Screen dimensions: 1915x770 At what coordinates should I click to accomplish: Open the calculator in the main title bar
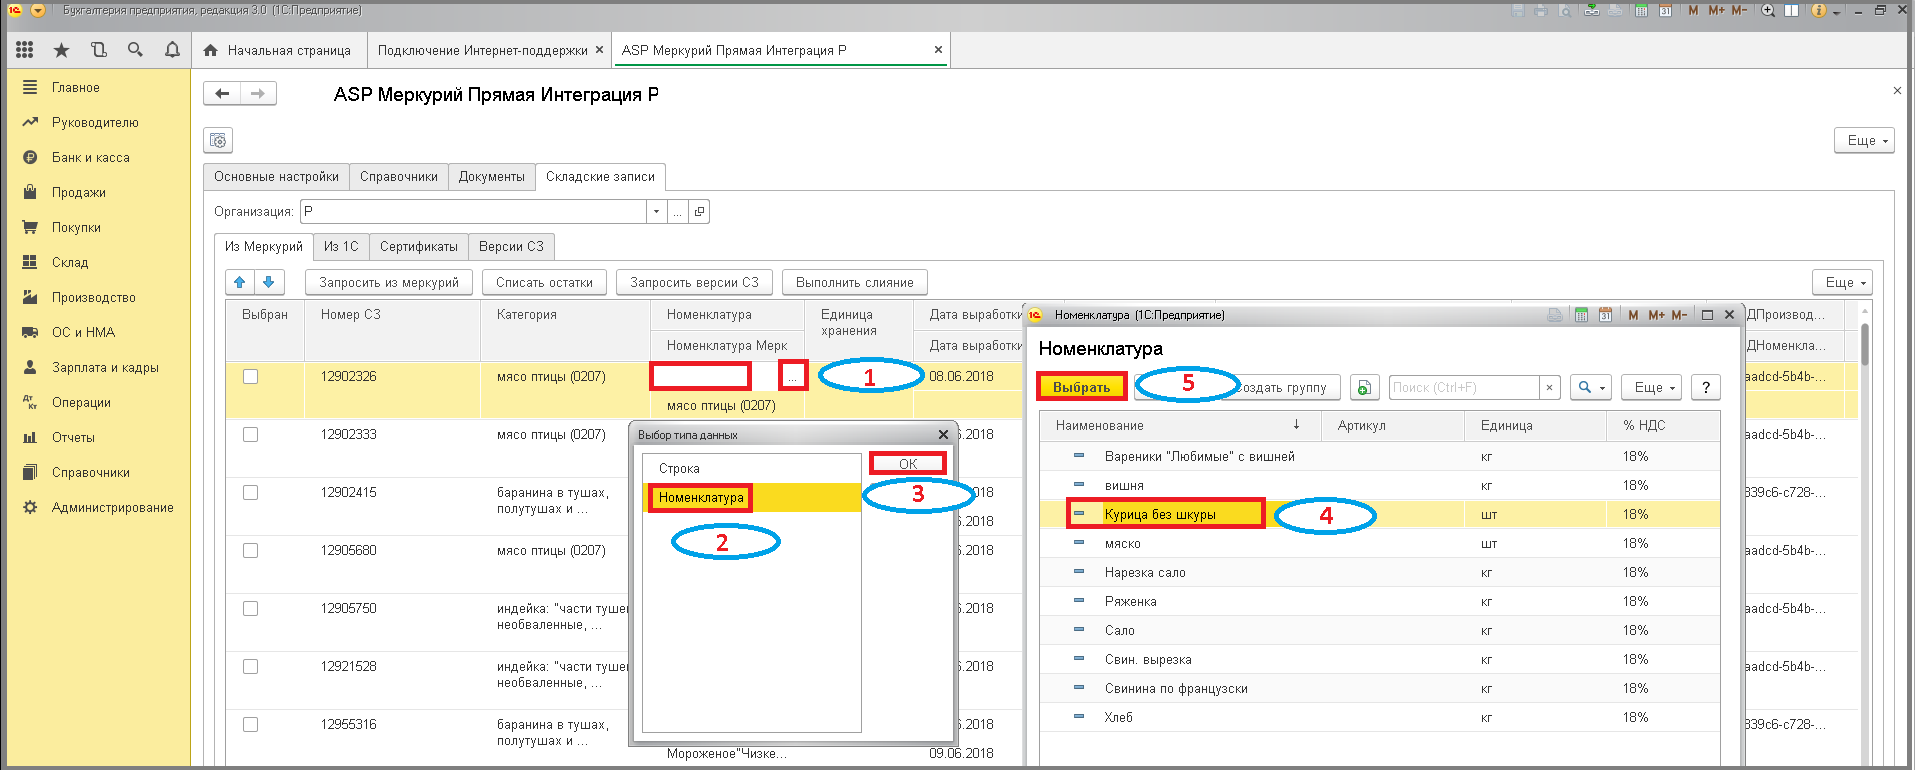1641,10
